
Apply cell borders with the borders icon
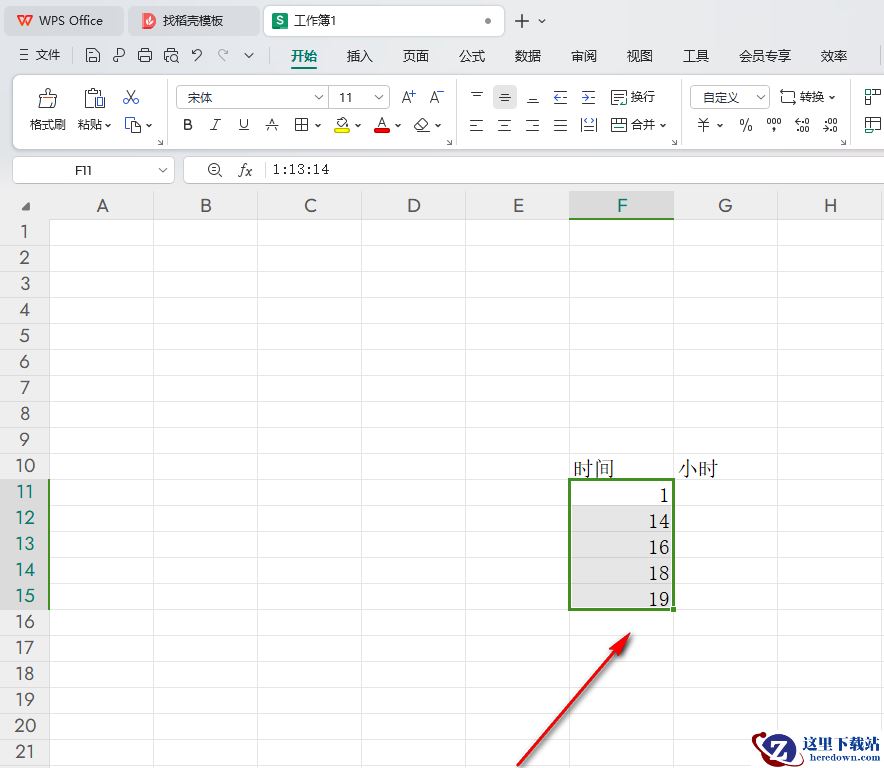coord(302,125)
